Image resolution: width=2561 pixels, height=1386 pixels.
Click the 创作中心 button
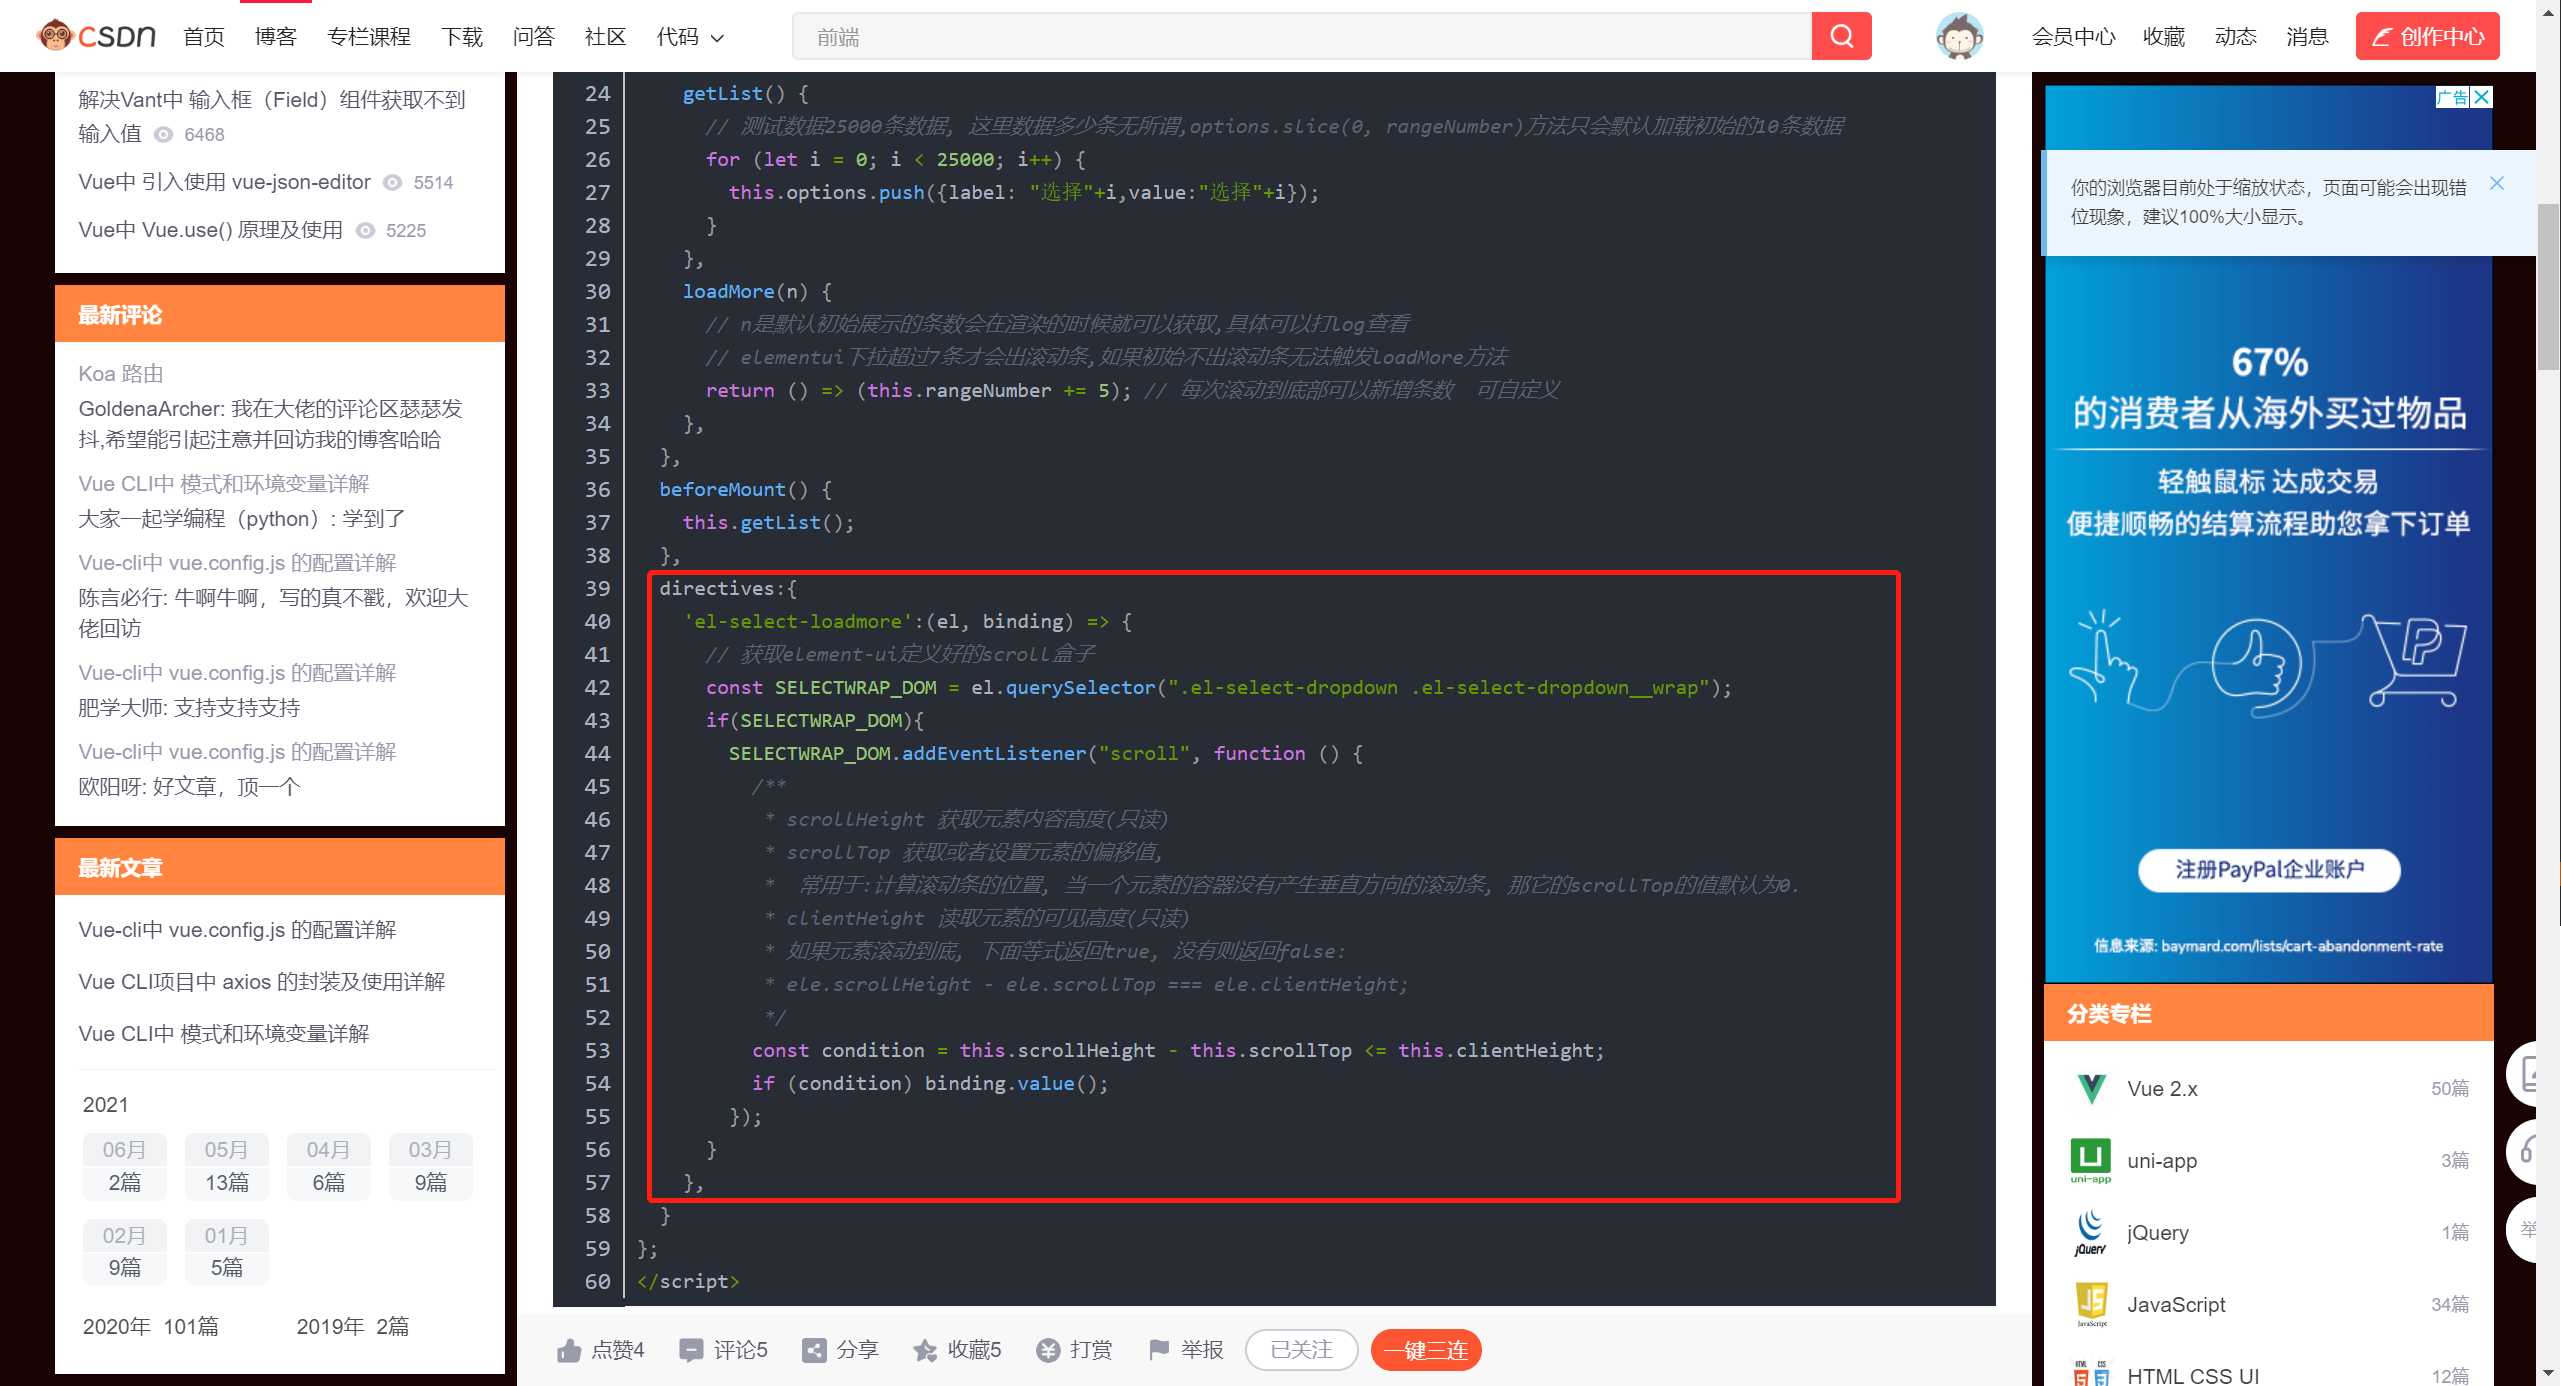(x=2426, y=37)
